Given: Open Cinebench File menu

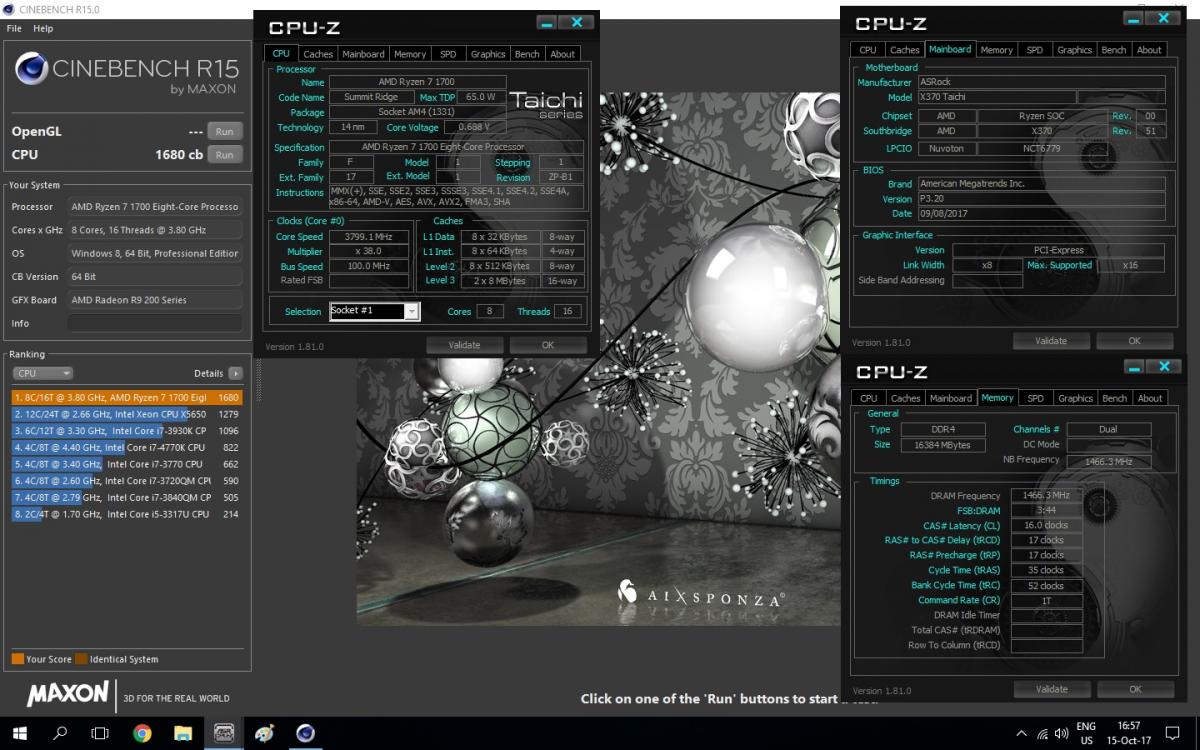Looking at the screenshot, I should pyautogui.click(x=14, y=28).
